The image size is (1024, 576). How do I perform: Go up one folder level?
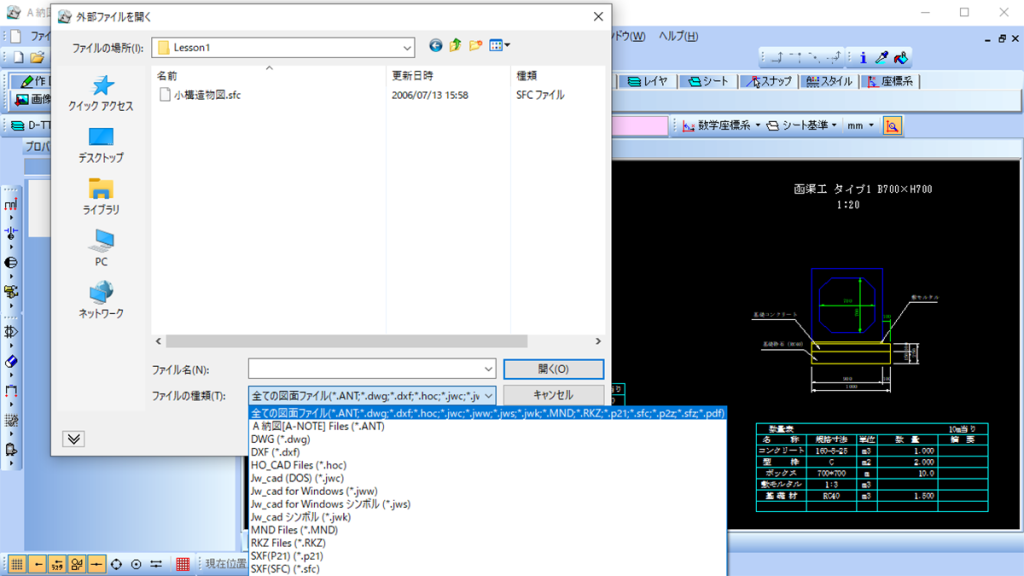455,46
